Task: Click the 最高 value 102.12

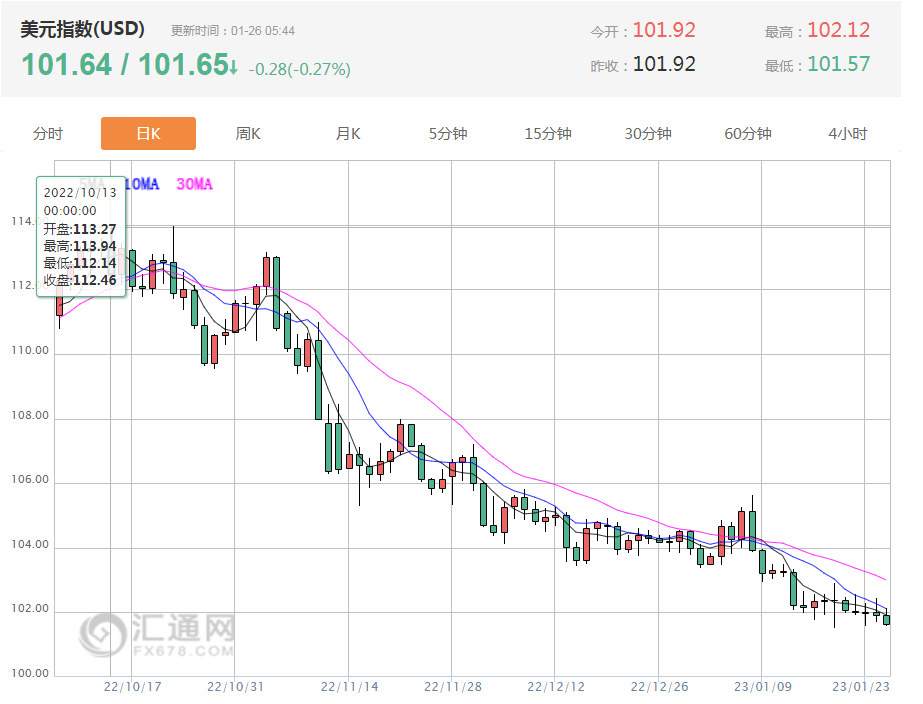Action: (838, 30)
